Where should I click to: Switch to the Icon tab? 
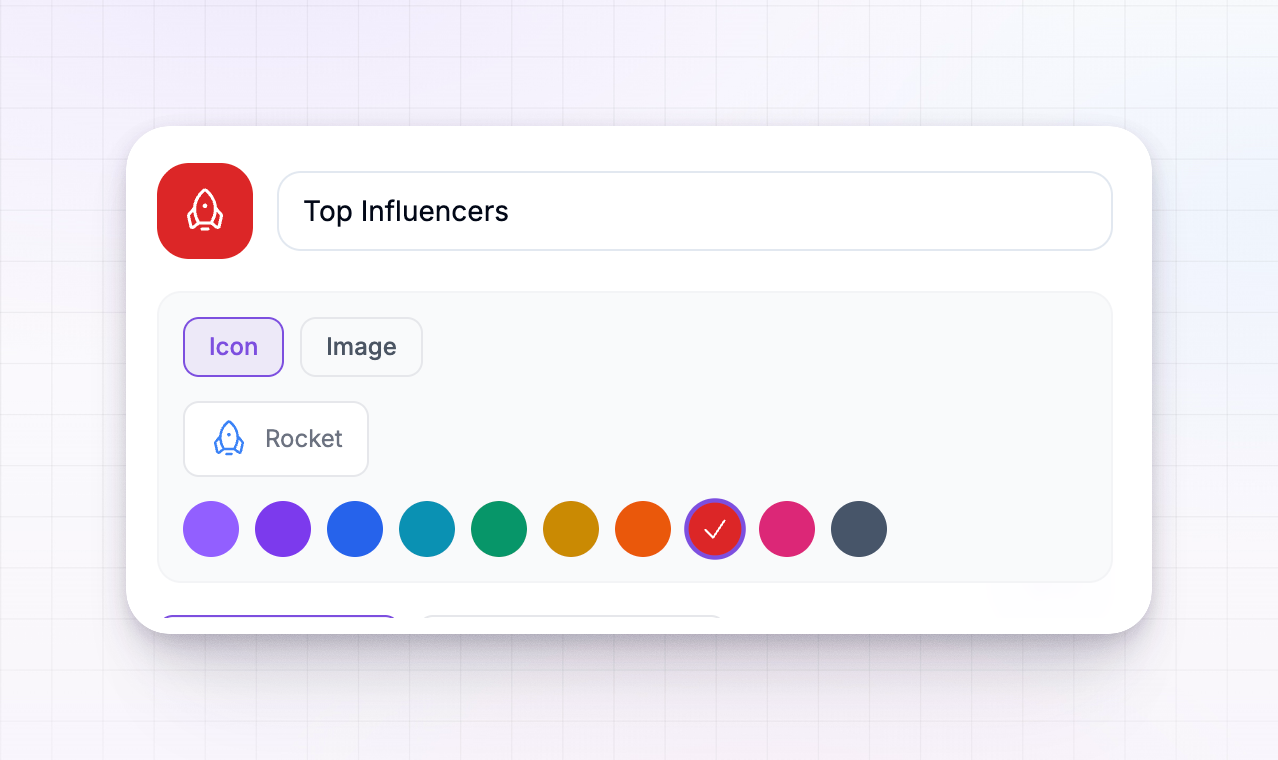point(233,347)
